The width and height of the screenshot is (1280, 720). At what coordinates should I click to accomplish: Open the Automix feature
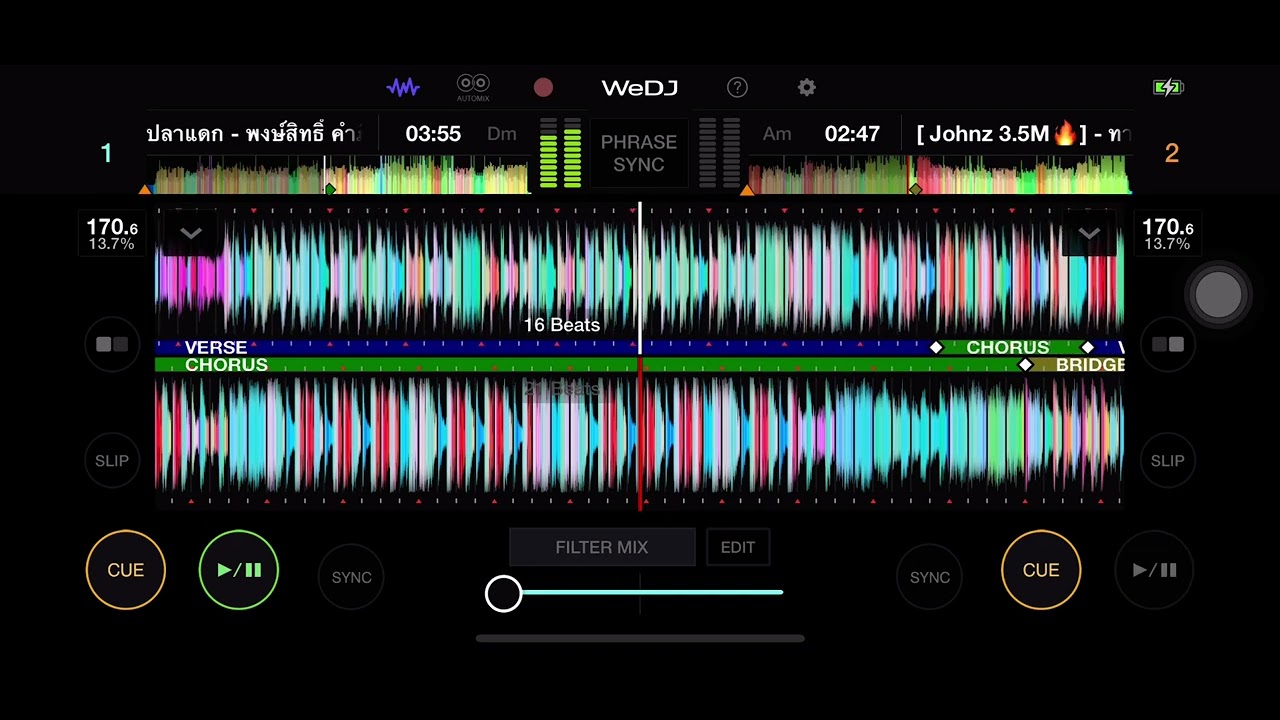473,88
